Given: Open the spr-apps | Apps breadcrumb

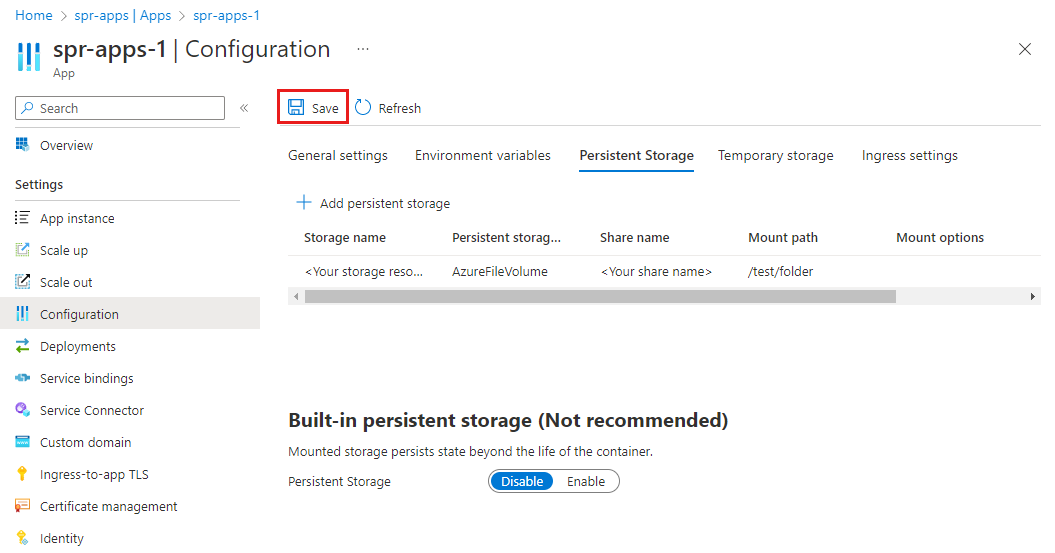Looking at the screenshot, I should (122, 16).
